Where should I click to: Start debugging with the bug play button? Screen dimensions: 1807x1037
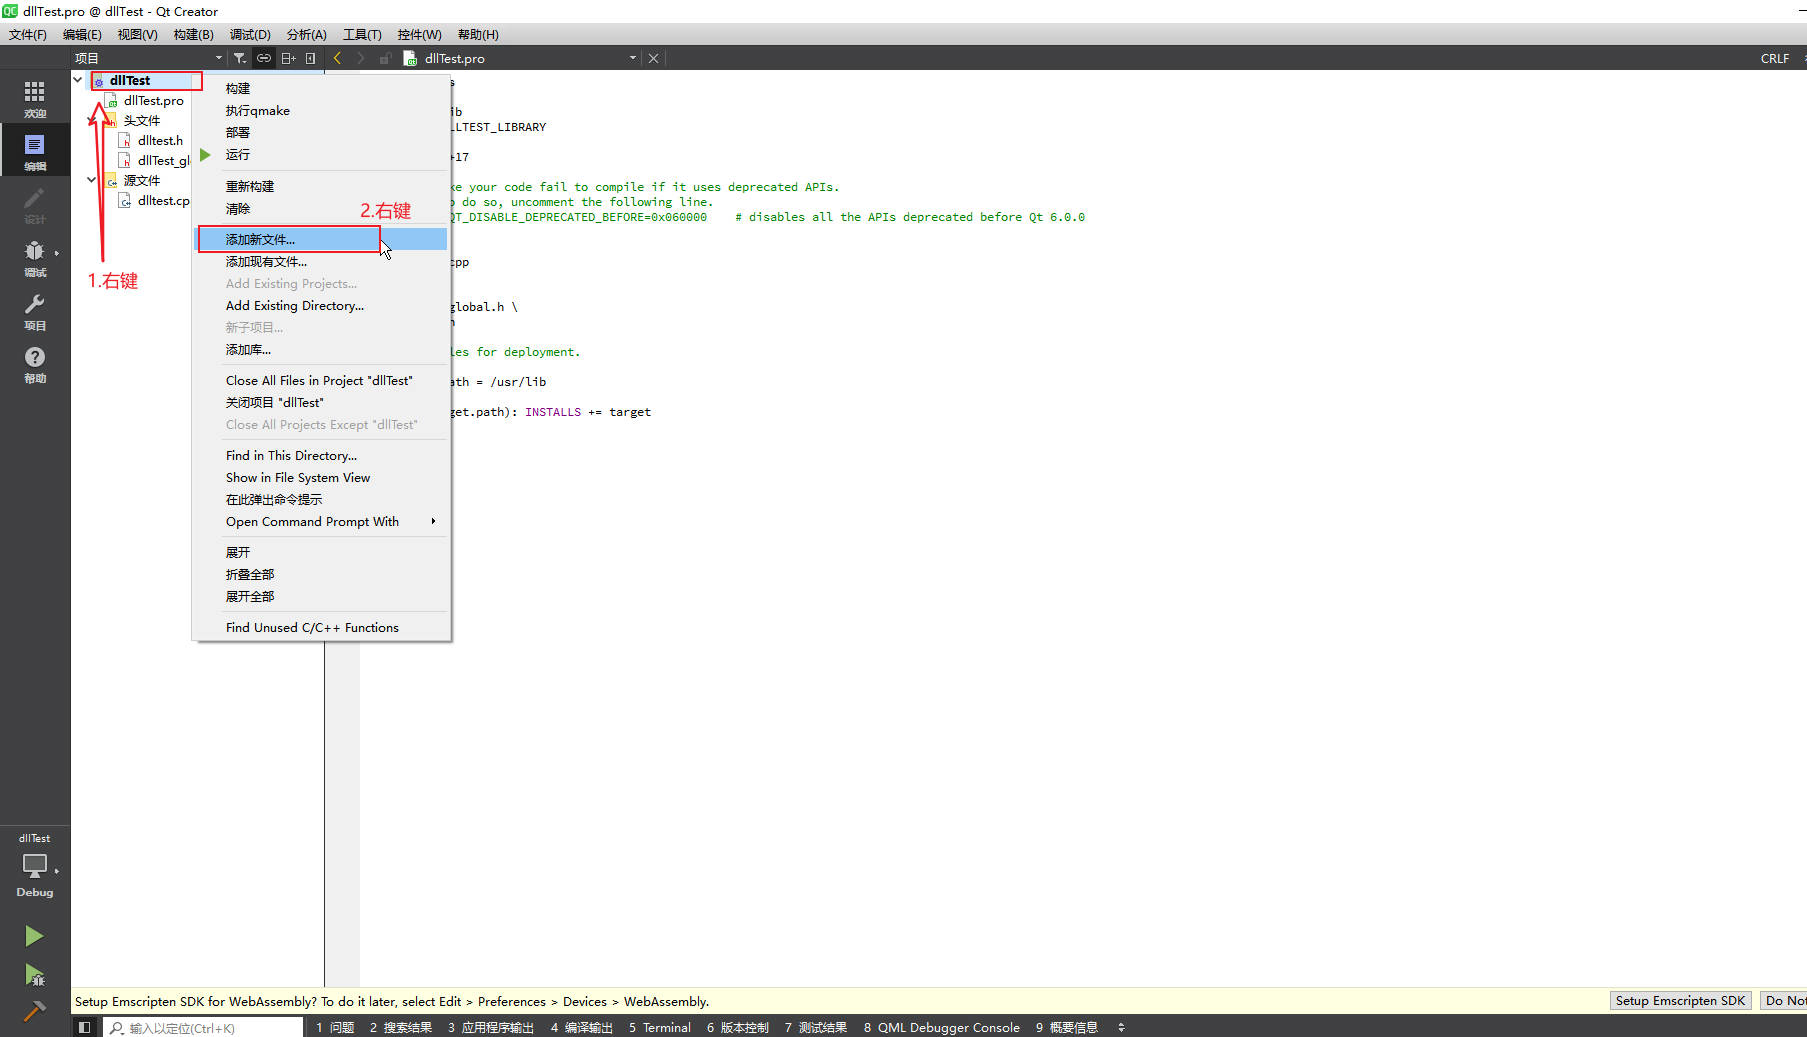click(x=34, y=974)
